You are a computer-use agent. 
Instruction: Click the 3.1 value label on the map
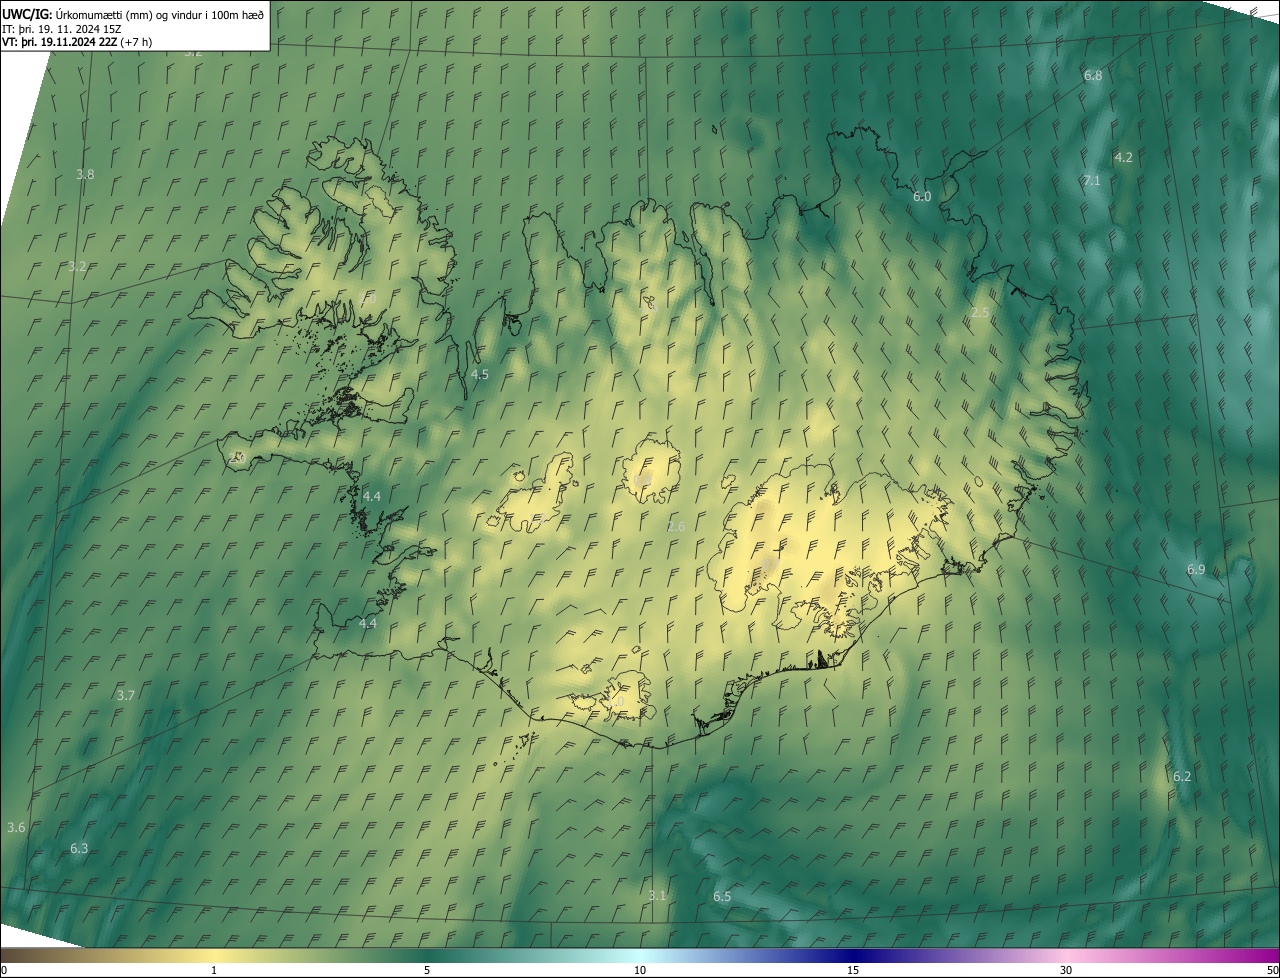pyautogui.click(x=656, y=895)
